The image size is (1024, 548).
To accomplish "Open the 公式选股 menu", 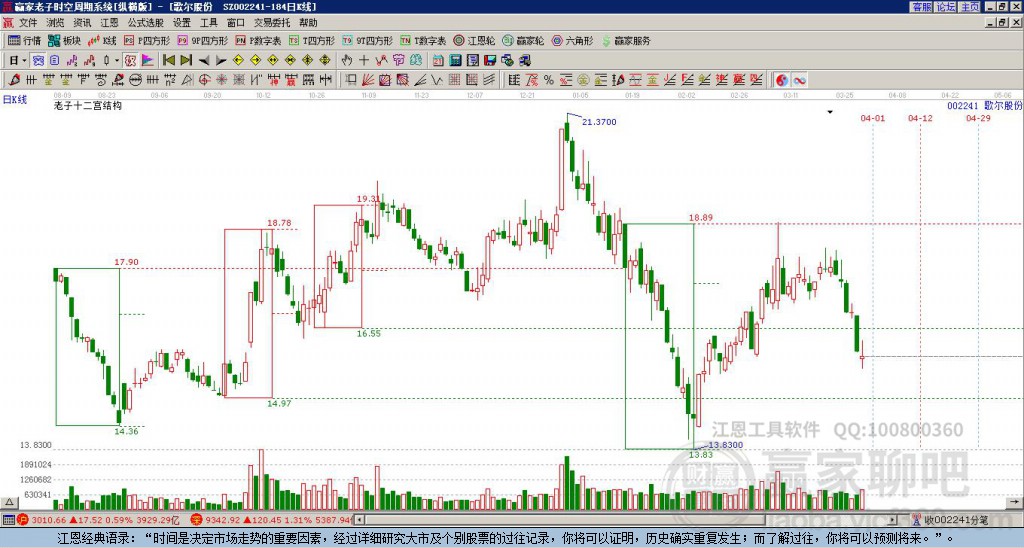I will 146,23.
